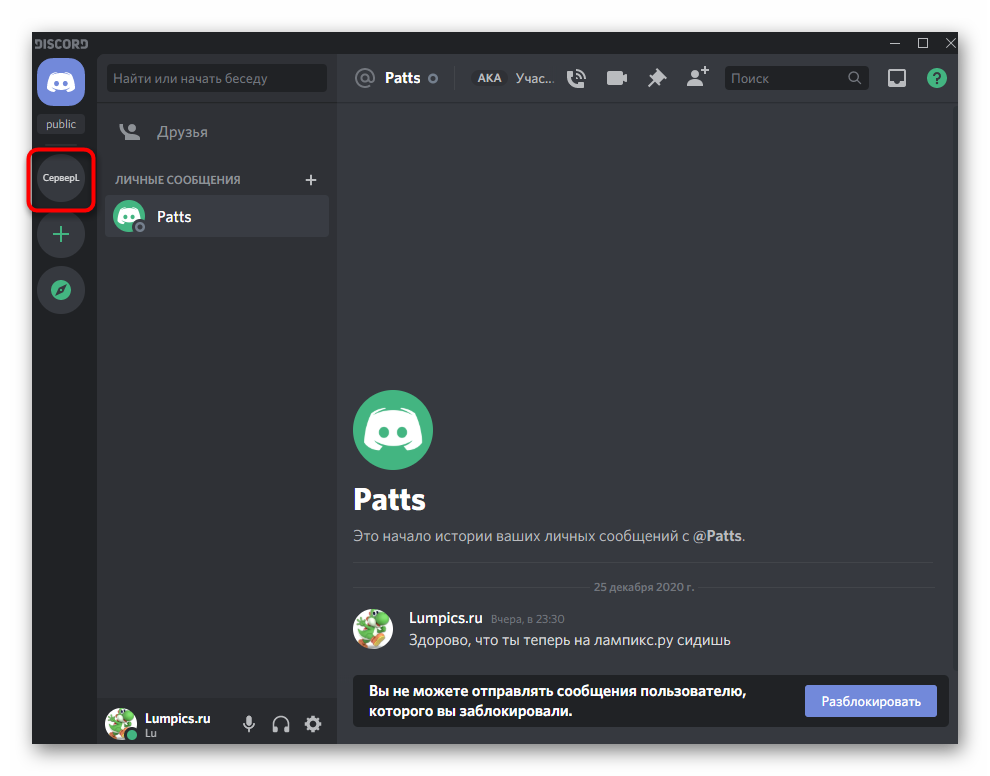The width and height of the screenshot is (990, 776).
Task: Show pinned messages
Action: pyautogui.click(x=657, y=78)
